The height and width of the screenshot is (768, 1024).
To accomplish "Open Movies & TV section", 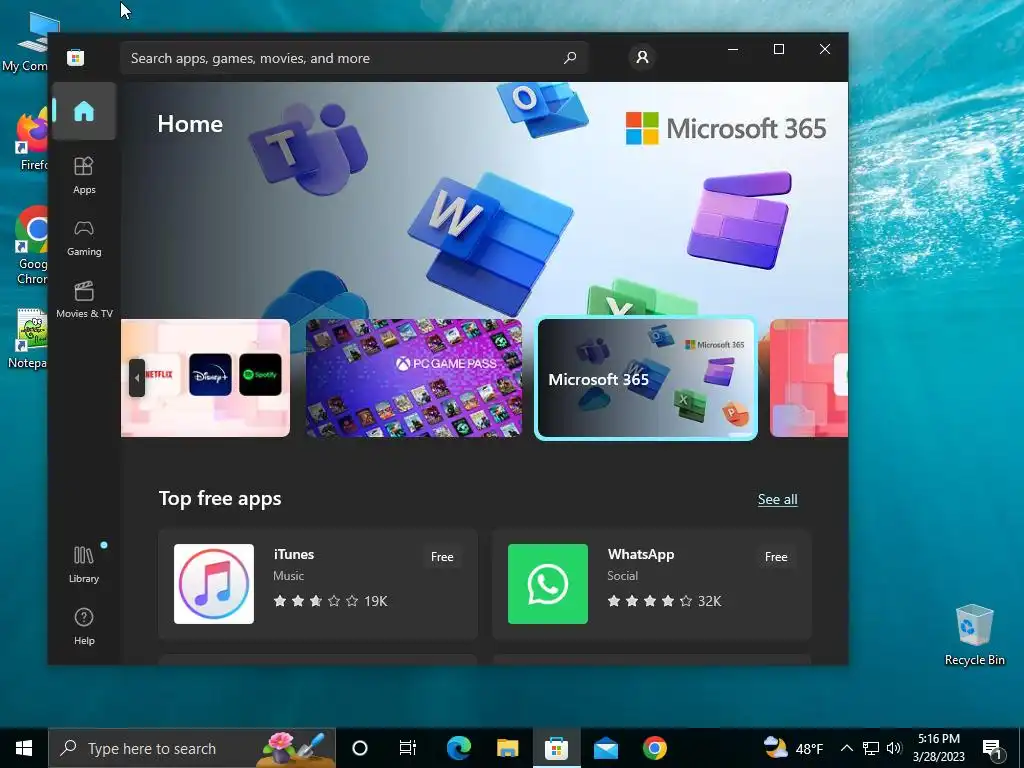I will click(x=84, y=300).
